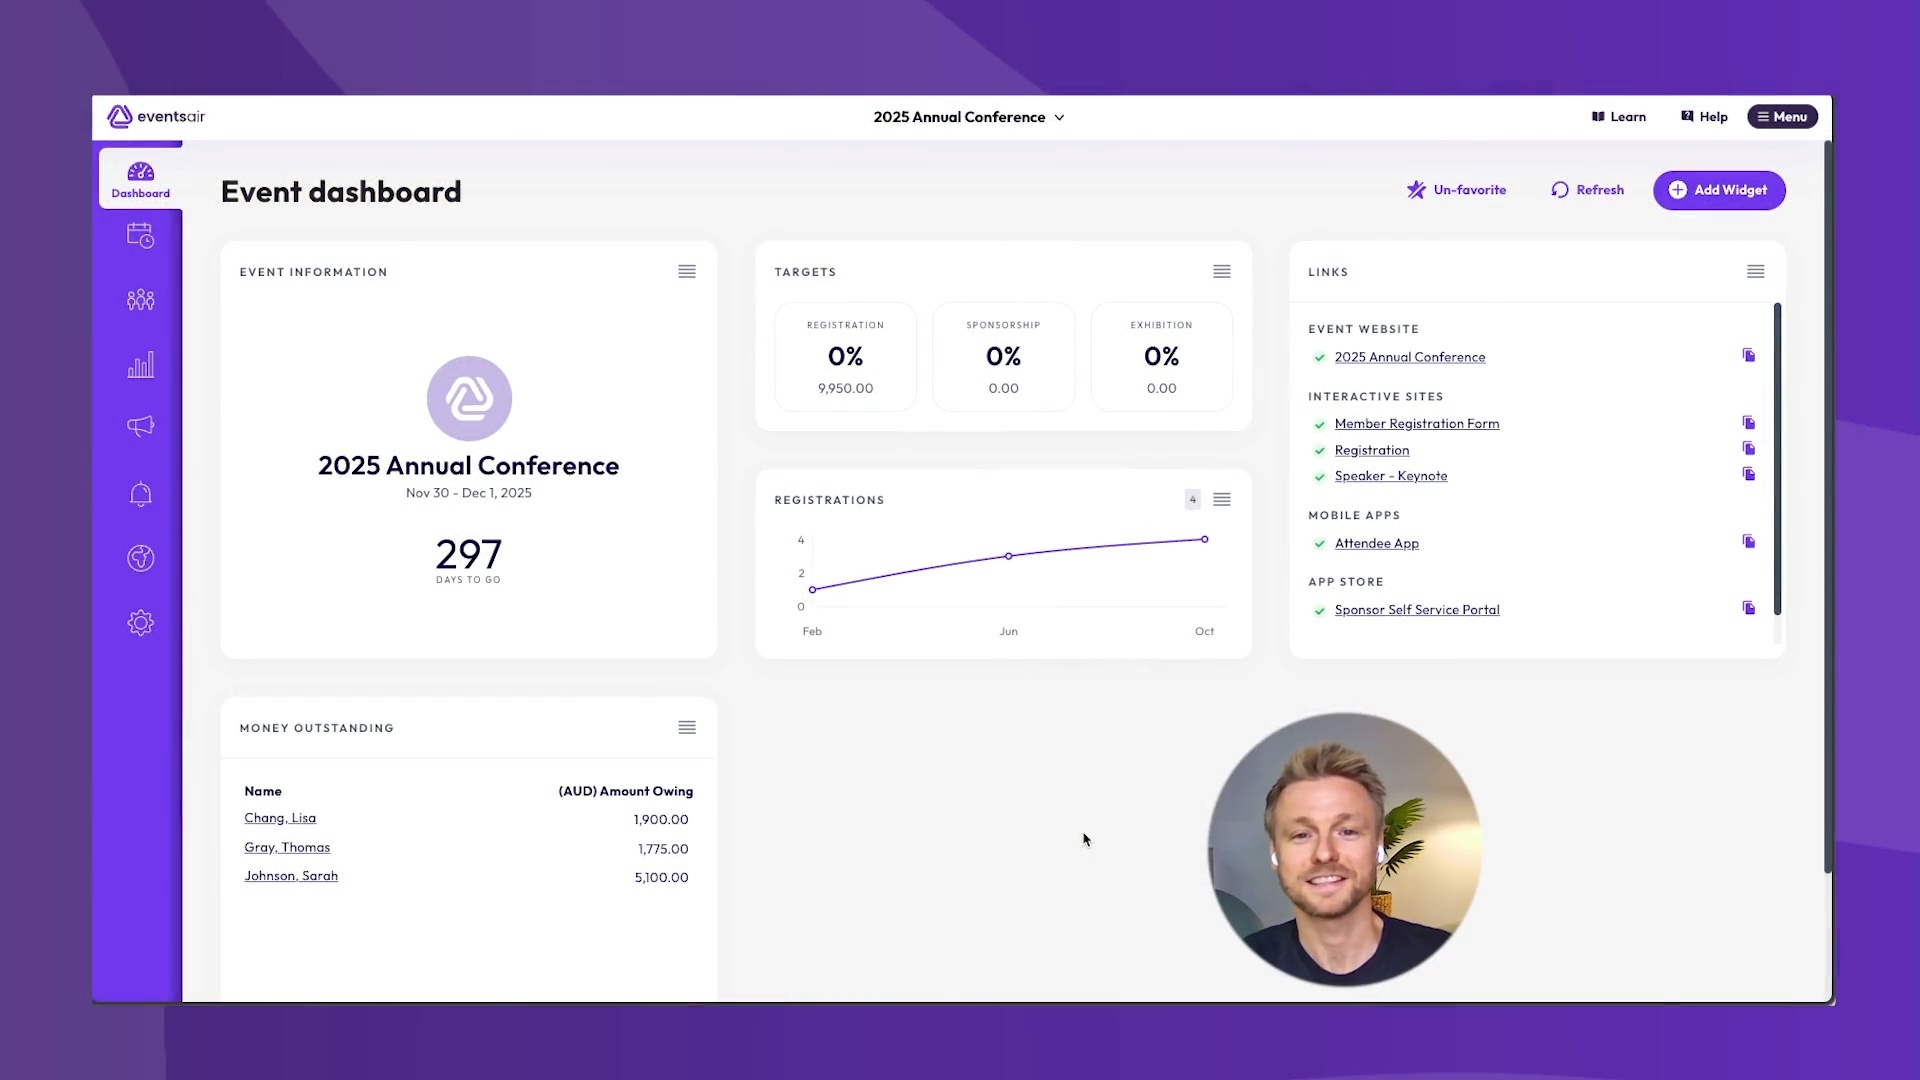
Task: Click the 5,100.00 amount owing value
Action: [661, 878]
